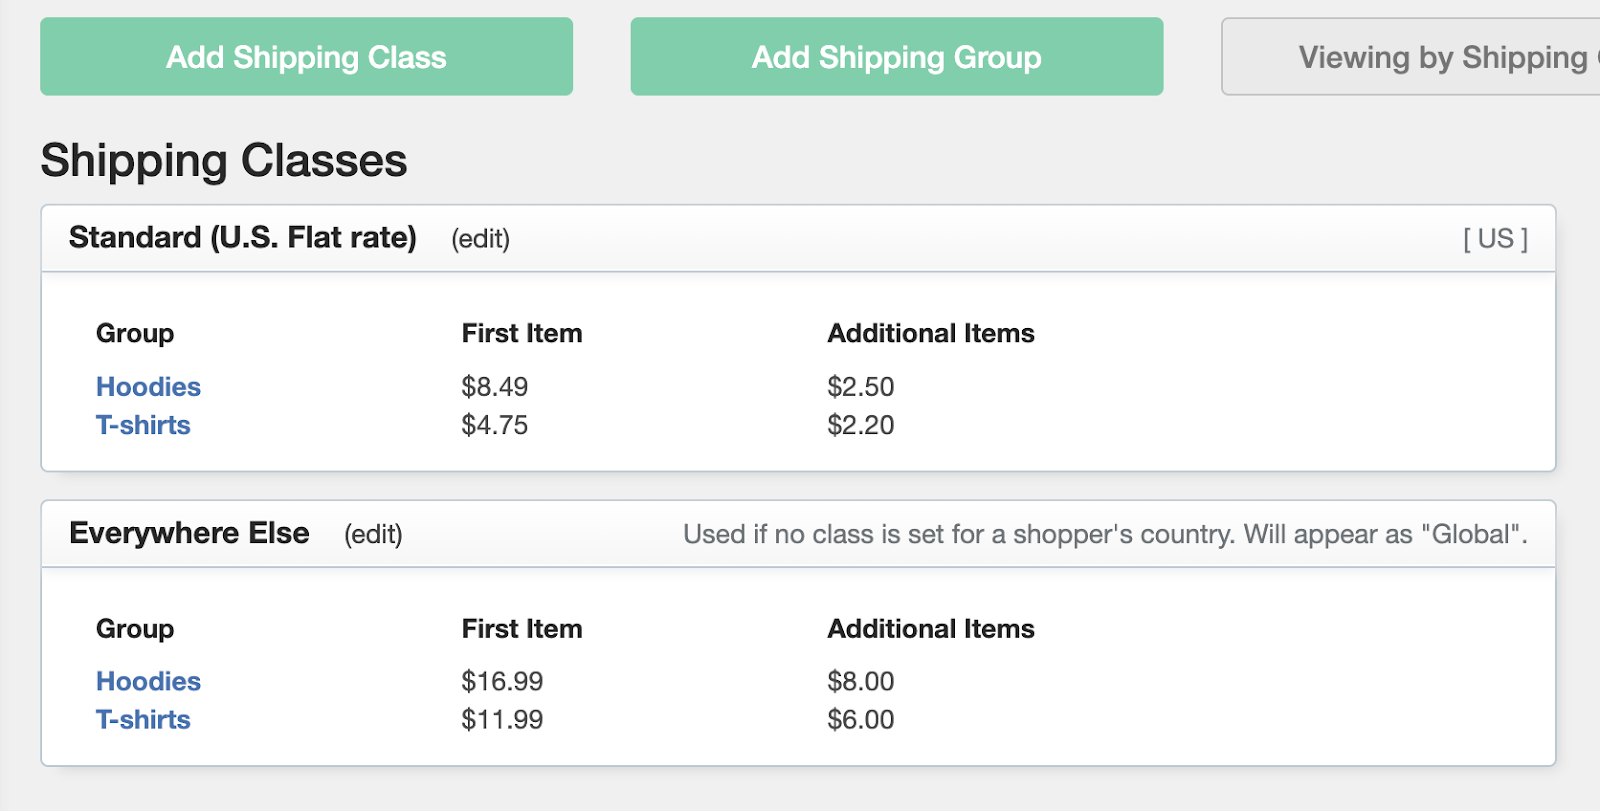Select the $8.00 Everywhere Else additional Hoodies price
This screenshot has height=811, width=1600.
tap(860, 681)
